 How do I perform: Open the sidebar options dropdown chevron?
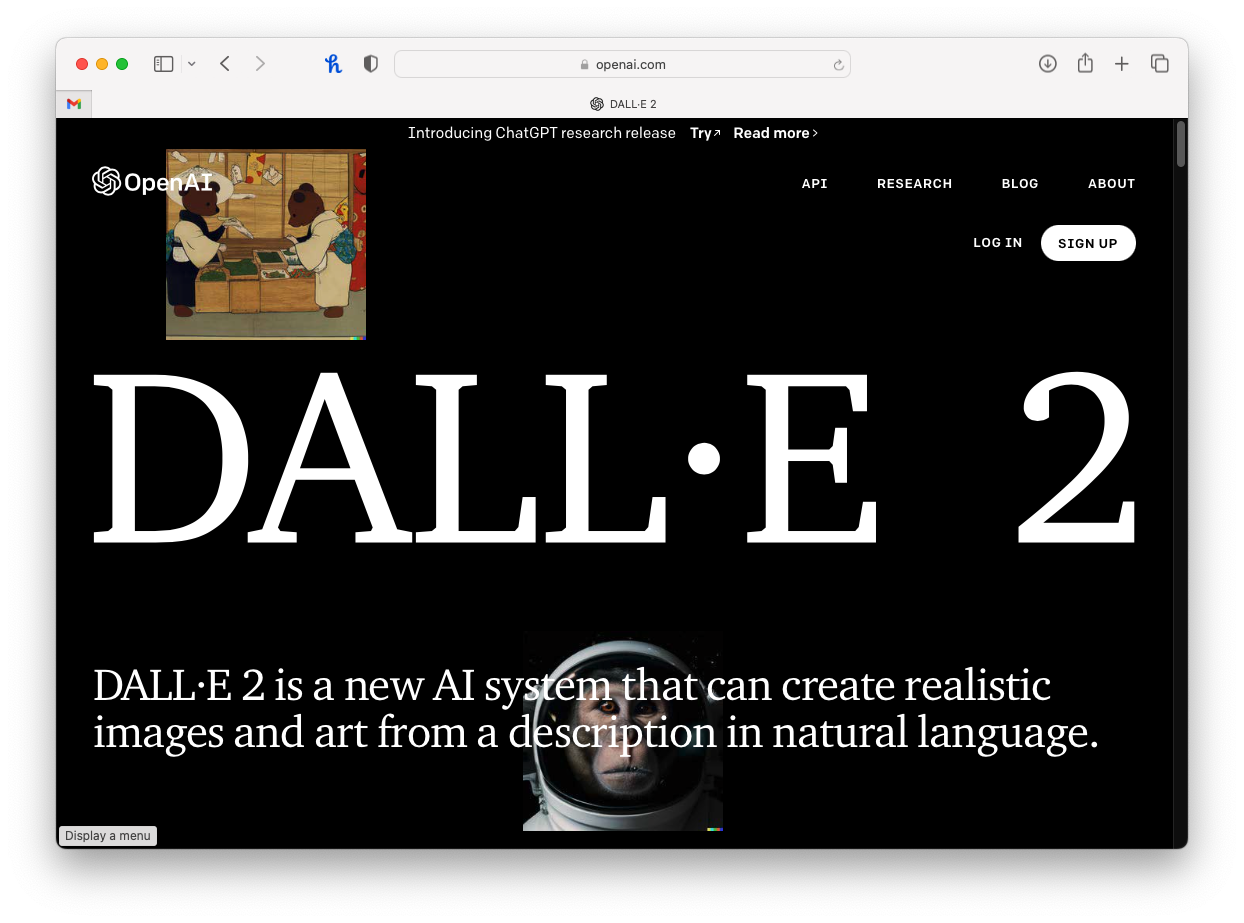[191, 64]
